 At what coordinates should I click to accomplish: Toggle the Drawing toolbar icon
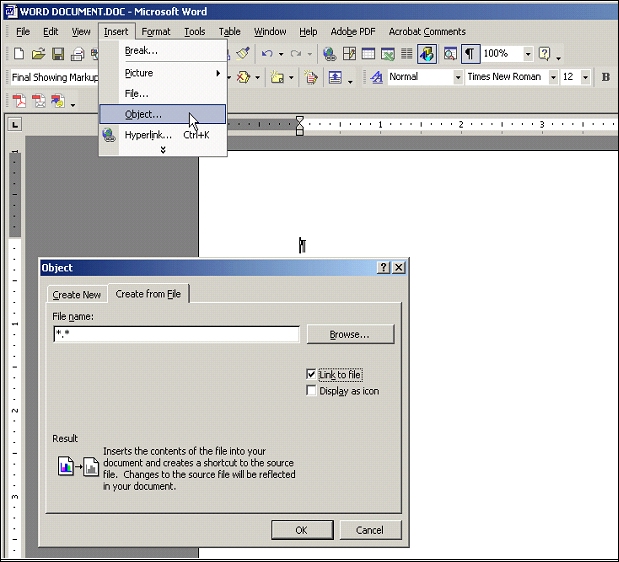coord(427,54)
